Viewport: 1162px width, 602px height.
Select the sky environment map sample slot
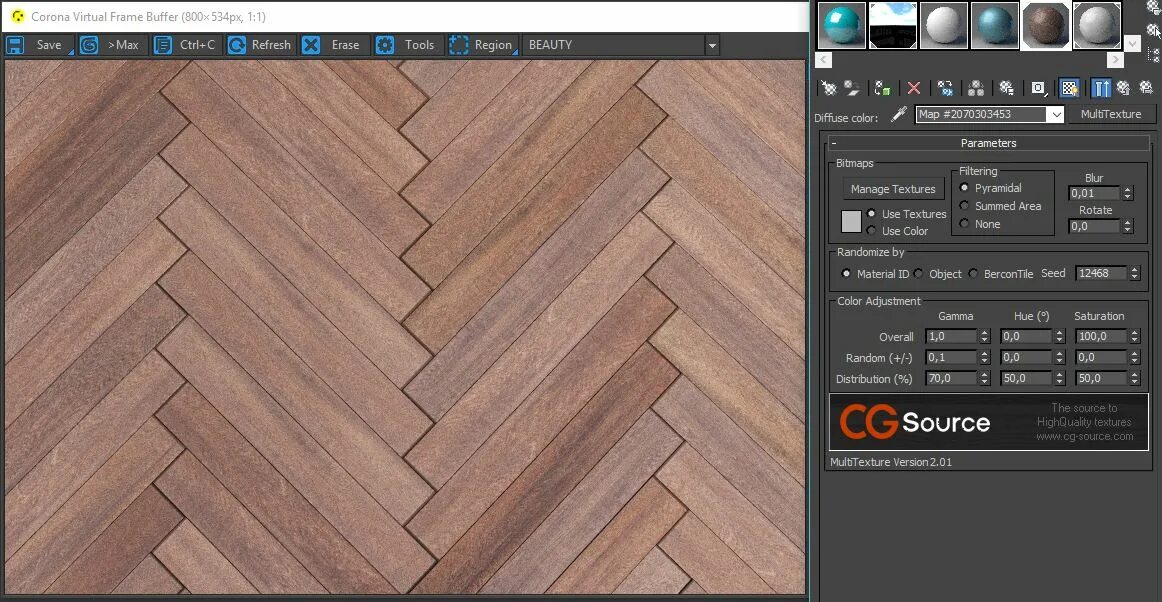point(892,25)
